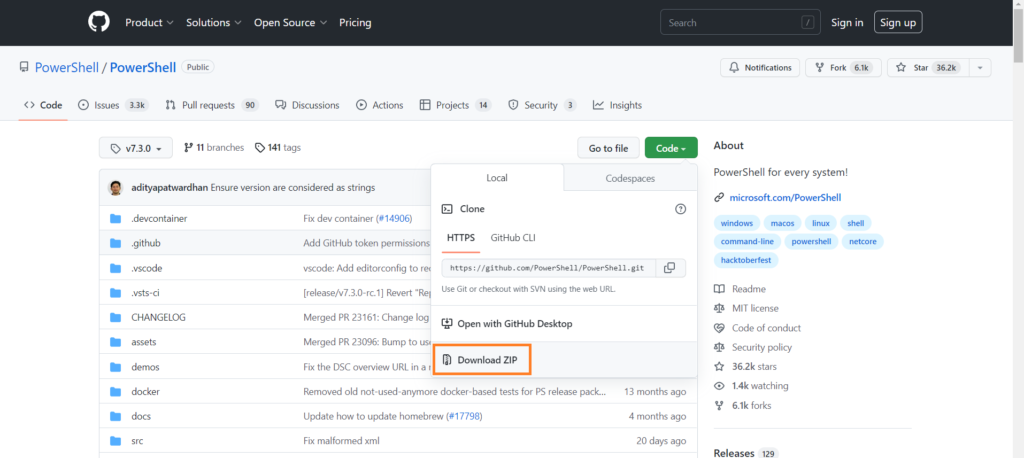This screenshot has width=1024, height=458.
Task: Open the Projects tab
Action: click(x=455, y=105)
